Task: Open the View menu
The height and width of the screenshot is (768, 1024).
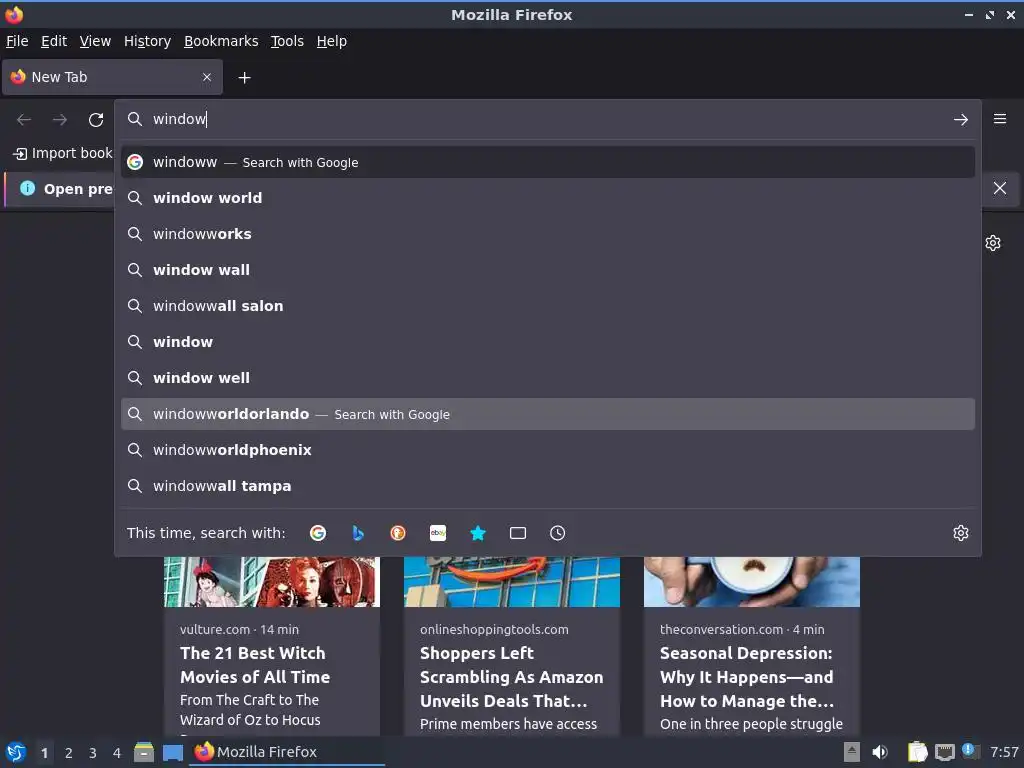Action: coord(95,41)
